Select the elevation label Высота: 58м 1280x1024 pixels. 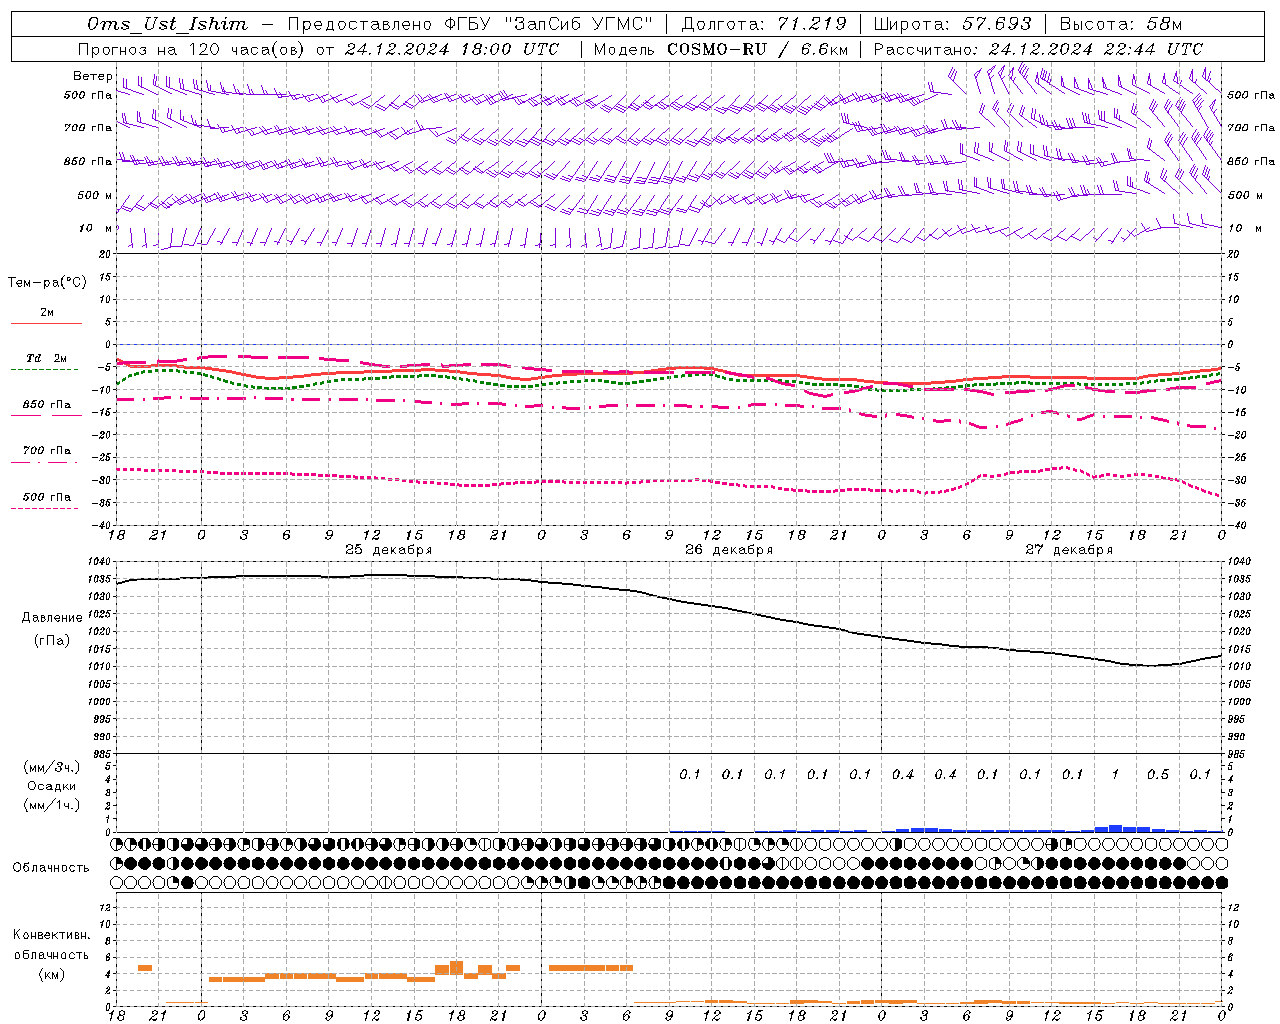(x=1120, y=24)
